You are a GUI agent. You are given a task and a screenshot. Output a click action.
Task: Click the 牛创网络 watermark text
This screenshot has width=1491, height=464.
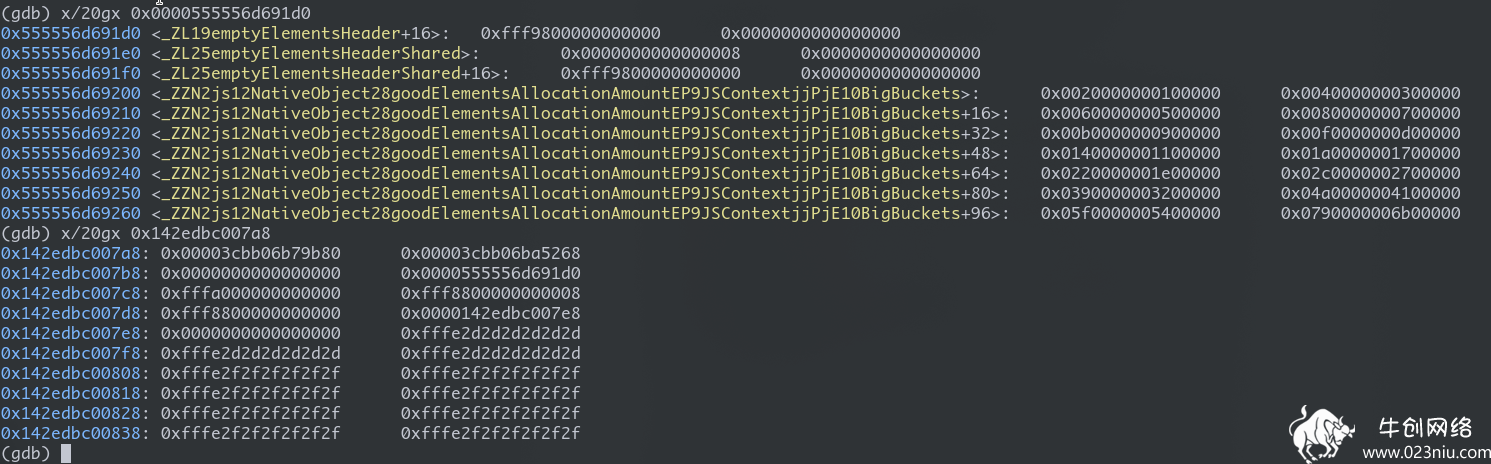click(x=1424, y=427)
